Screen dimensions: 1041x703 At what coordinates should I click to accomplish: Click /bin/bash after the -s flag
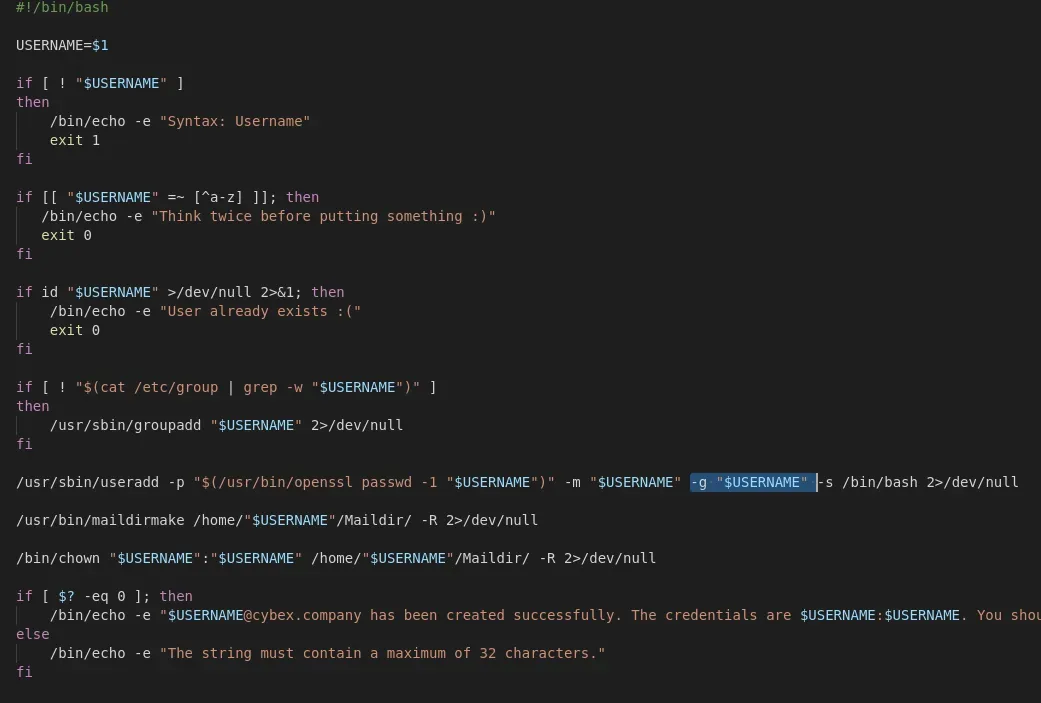[879, 482]
